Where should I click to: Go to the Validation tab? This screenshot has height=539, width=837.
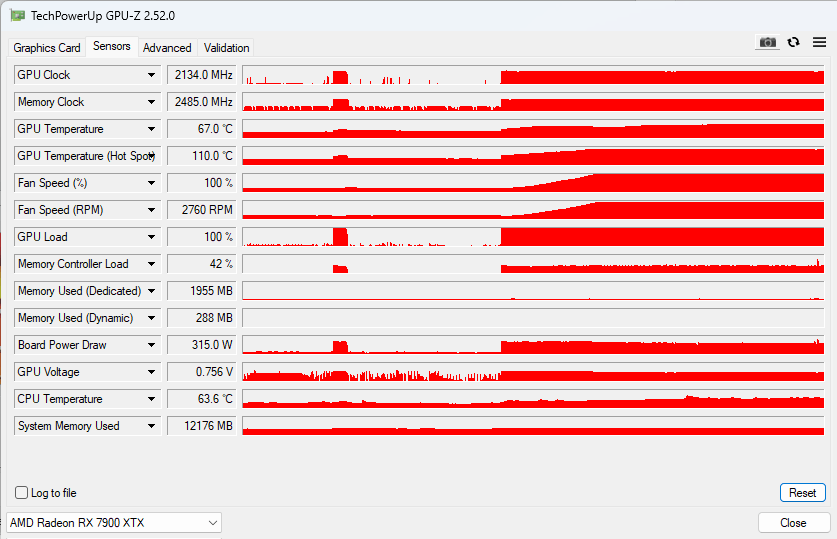(x=226, y=47)
